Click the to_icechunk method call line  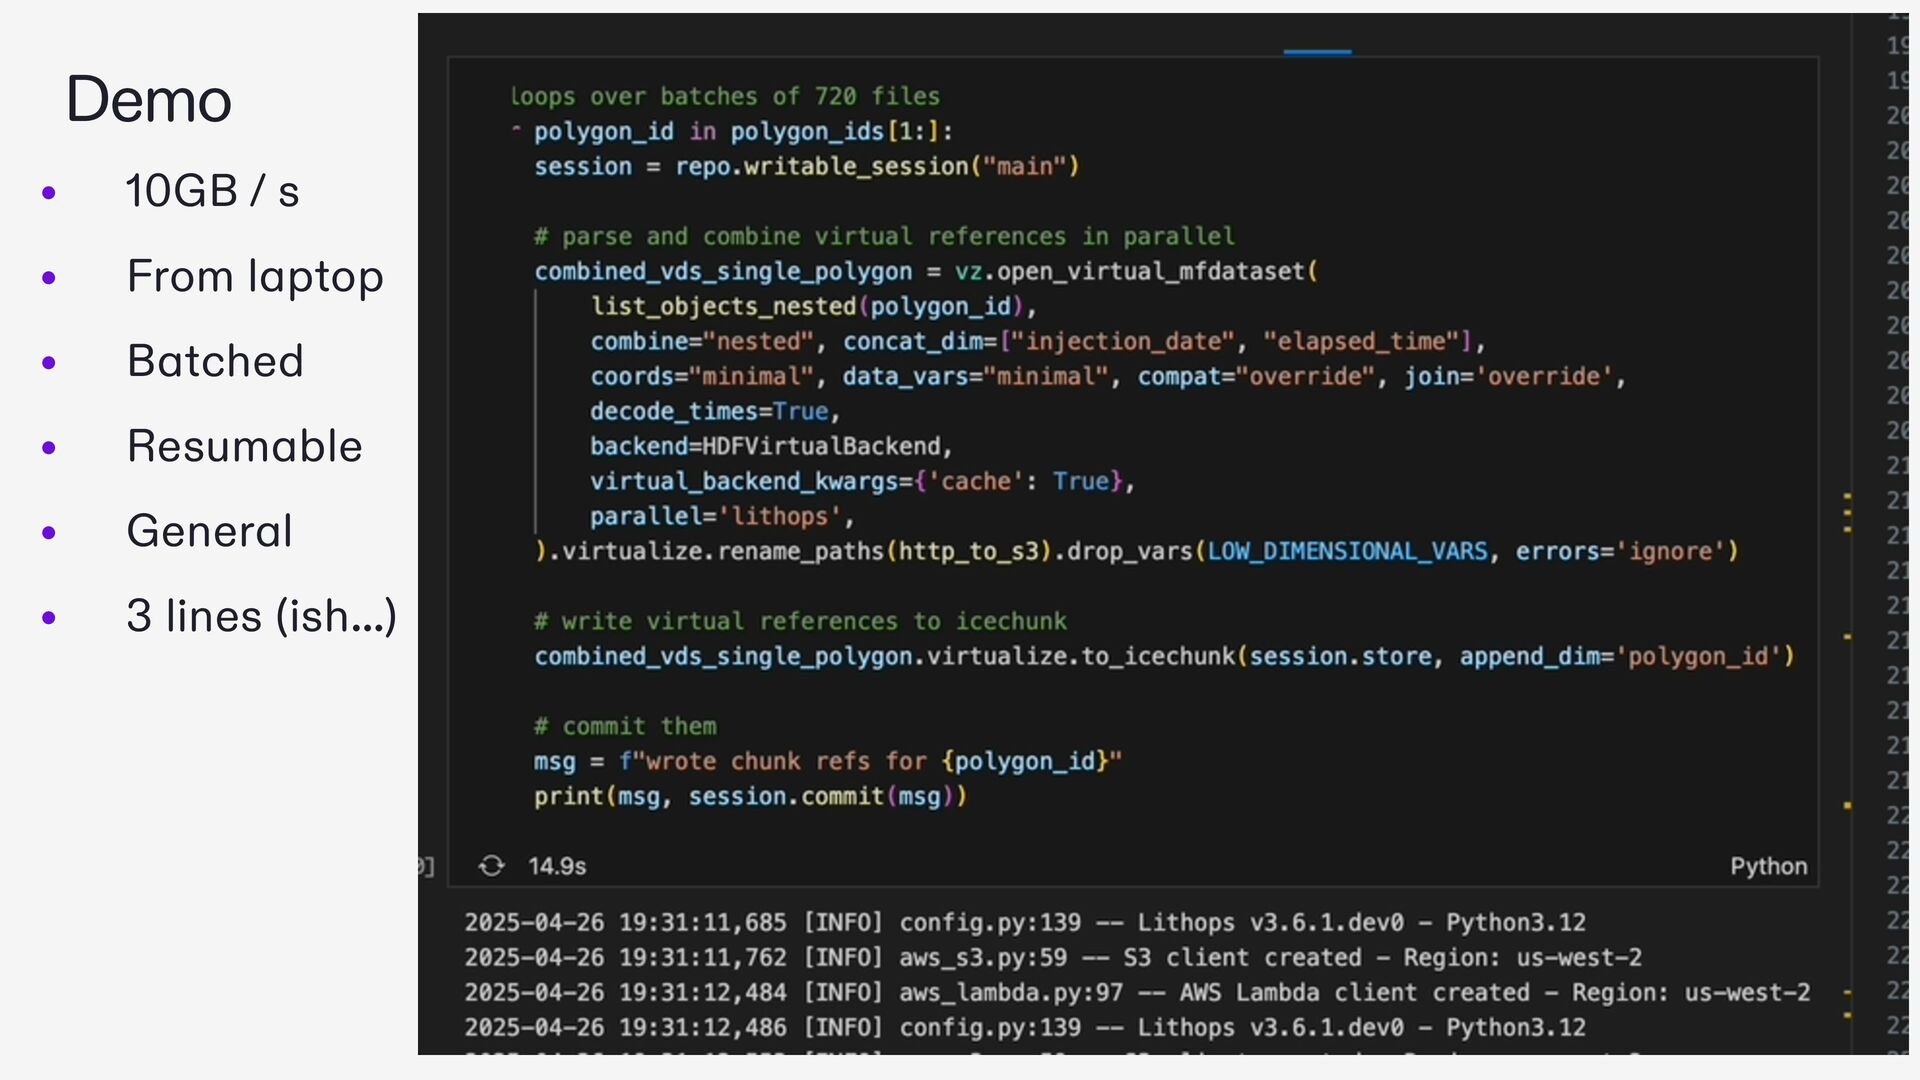(1157, 656)
